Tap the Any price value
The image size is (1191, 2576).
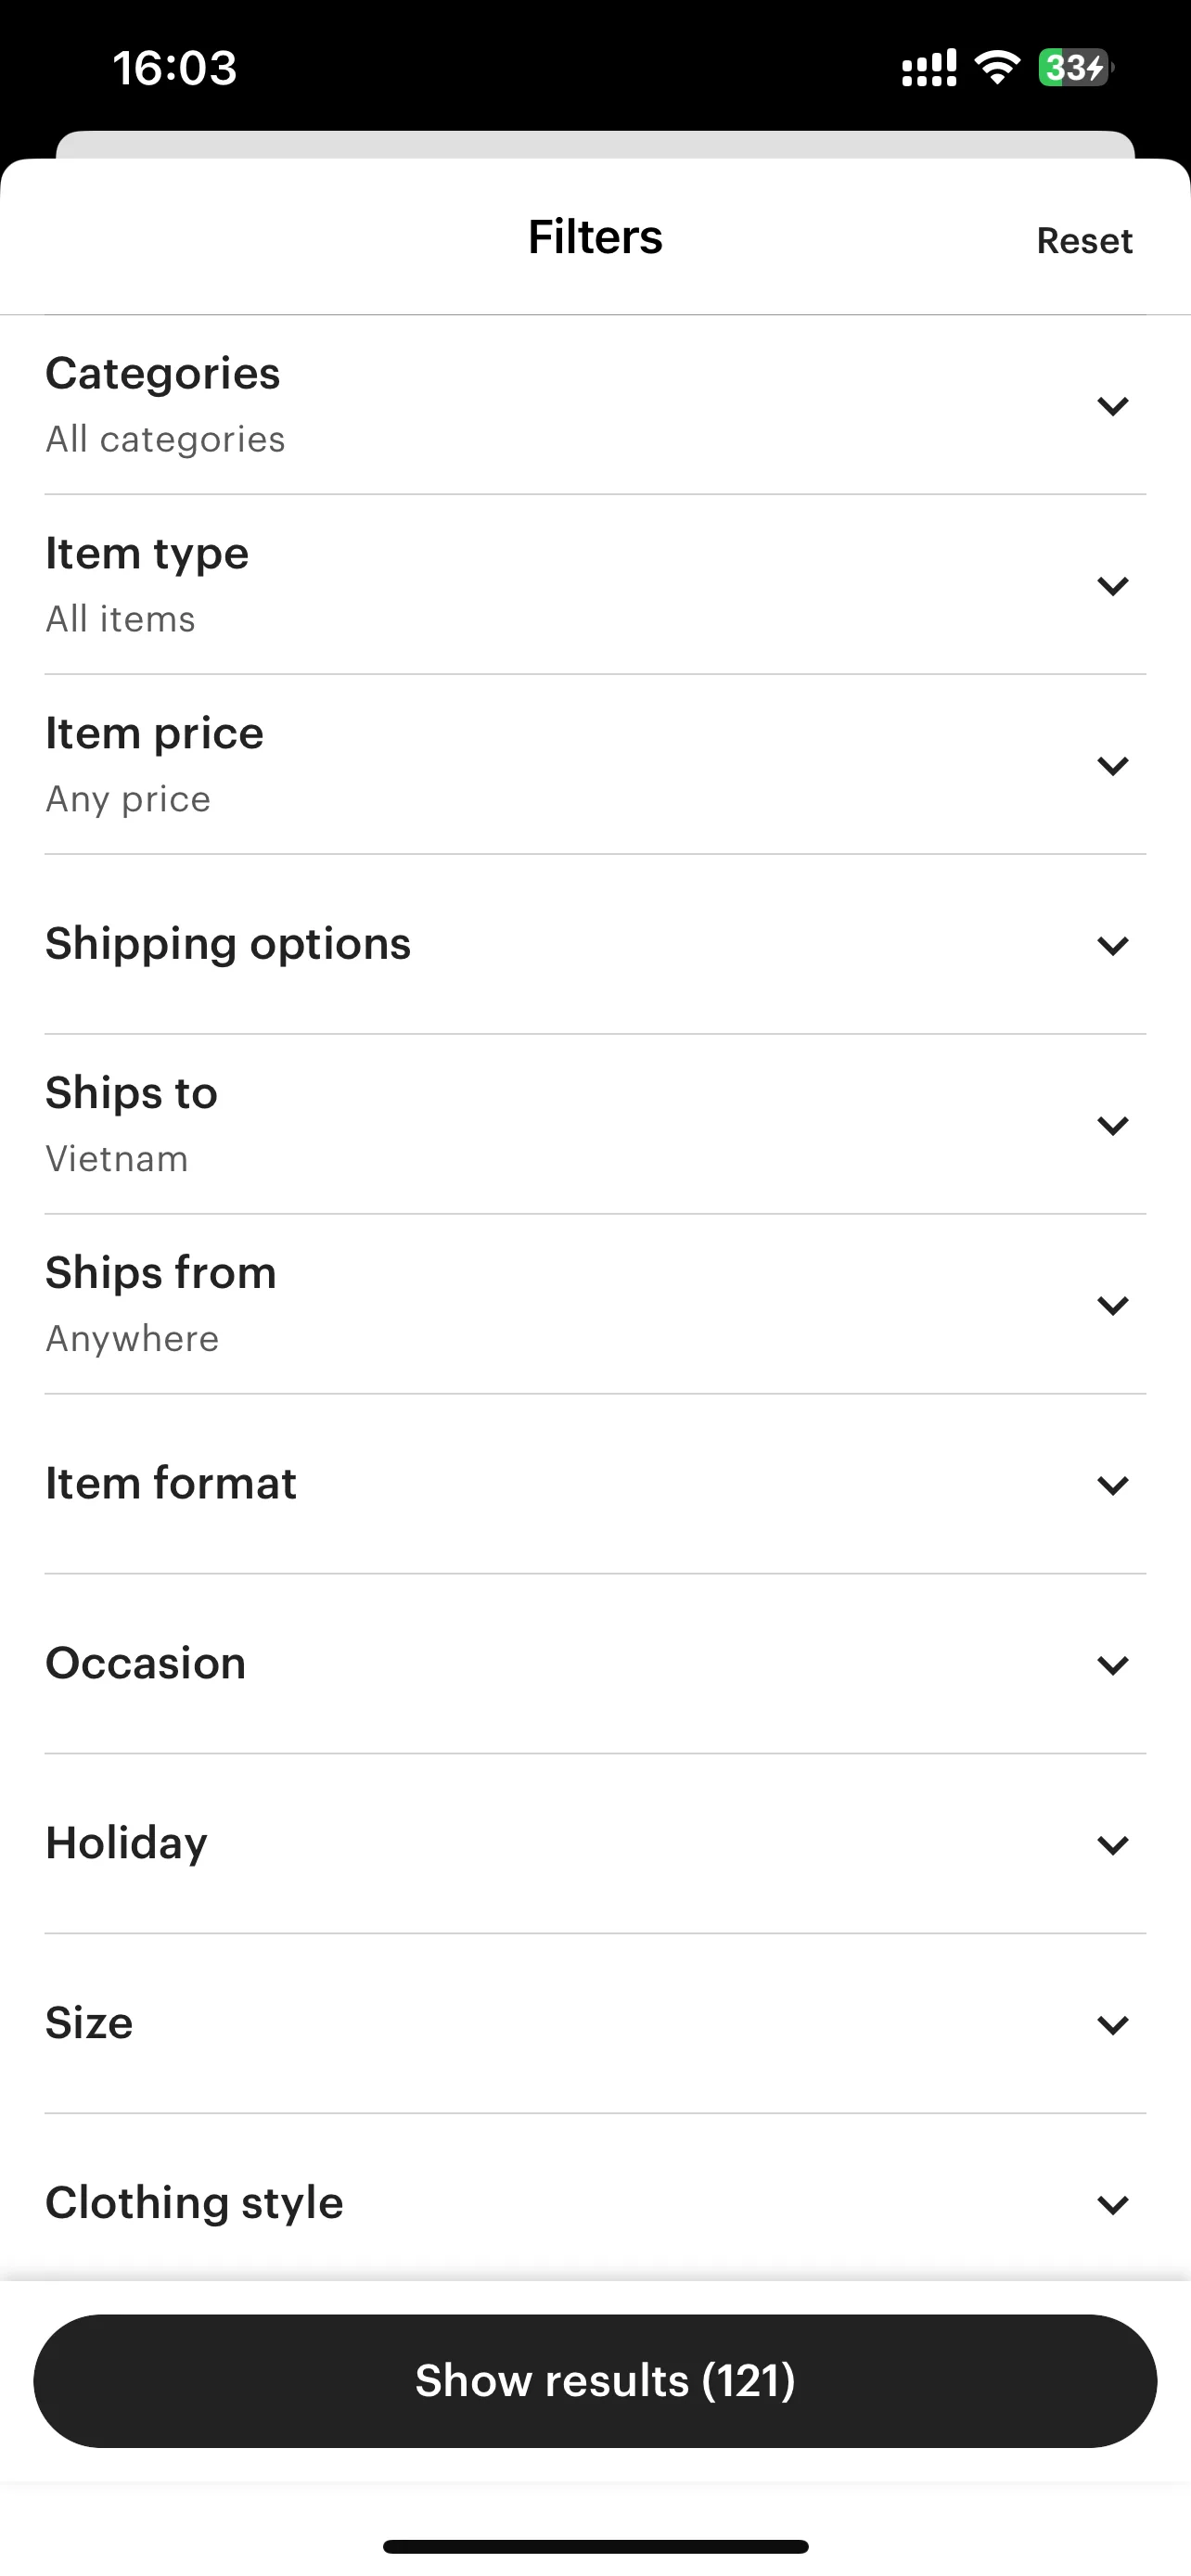coord(128,799)
